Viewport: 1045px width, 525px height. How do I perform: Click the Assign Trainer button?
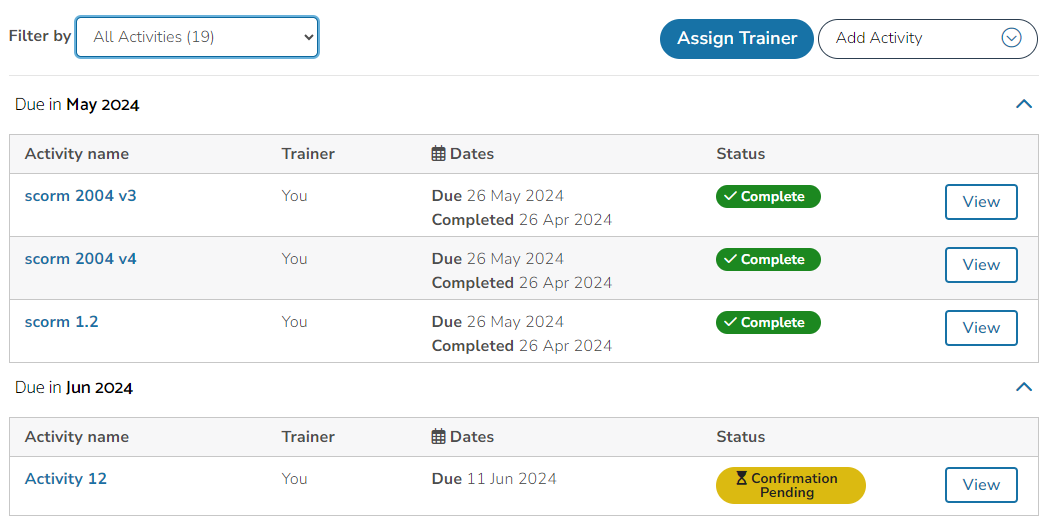pyautogui.click(x=736, y=39)
